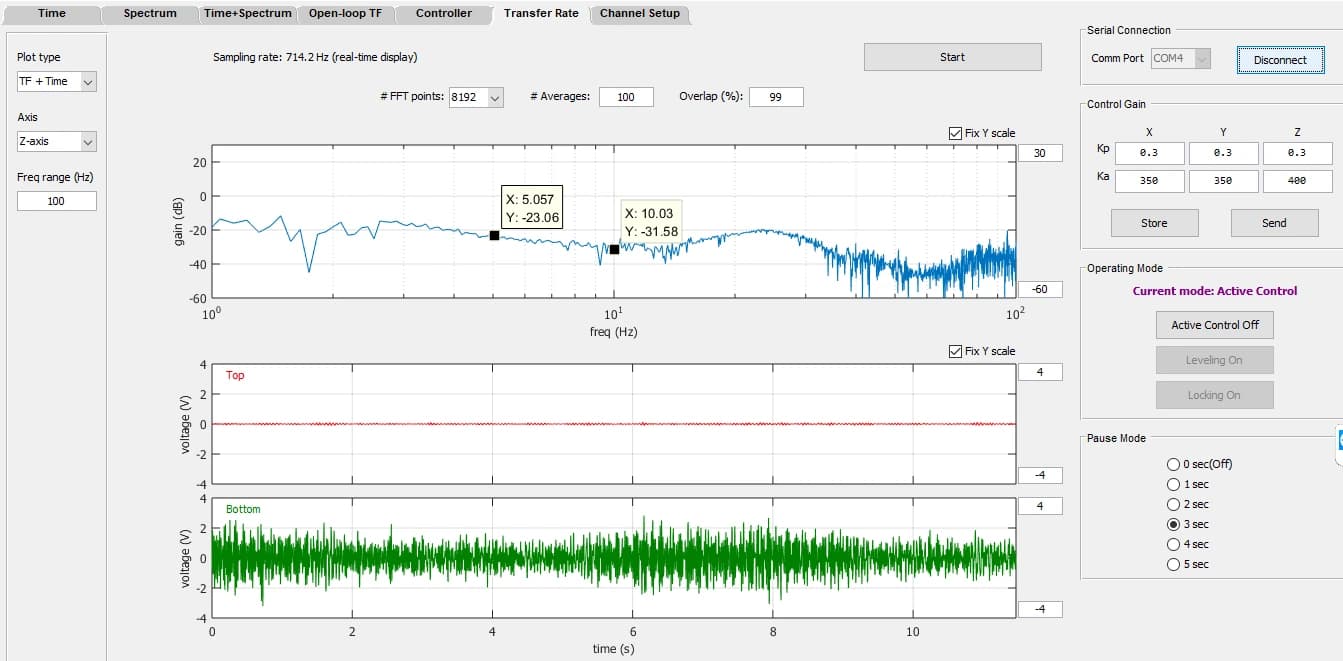
Task: Click the Sampling rate 714.2 Hz text
Action: [315, 57]
